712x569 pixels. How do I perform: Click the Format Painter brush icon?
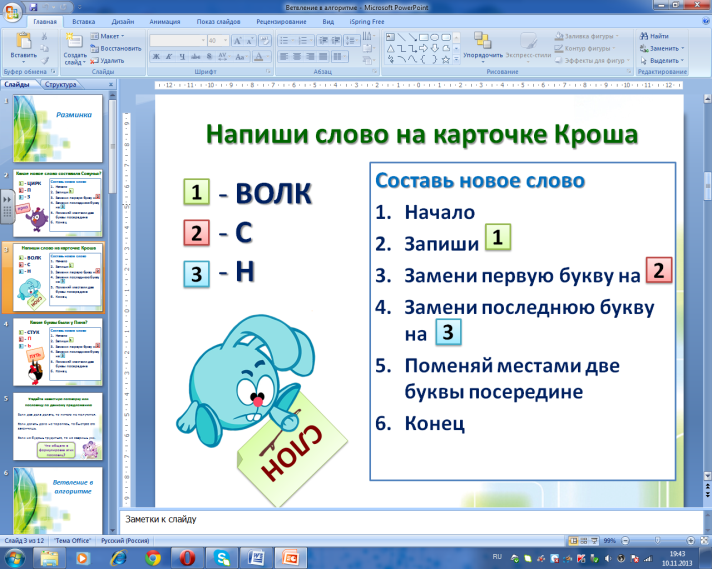pyautogui.click(x=44, y=60)
